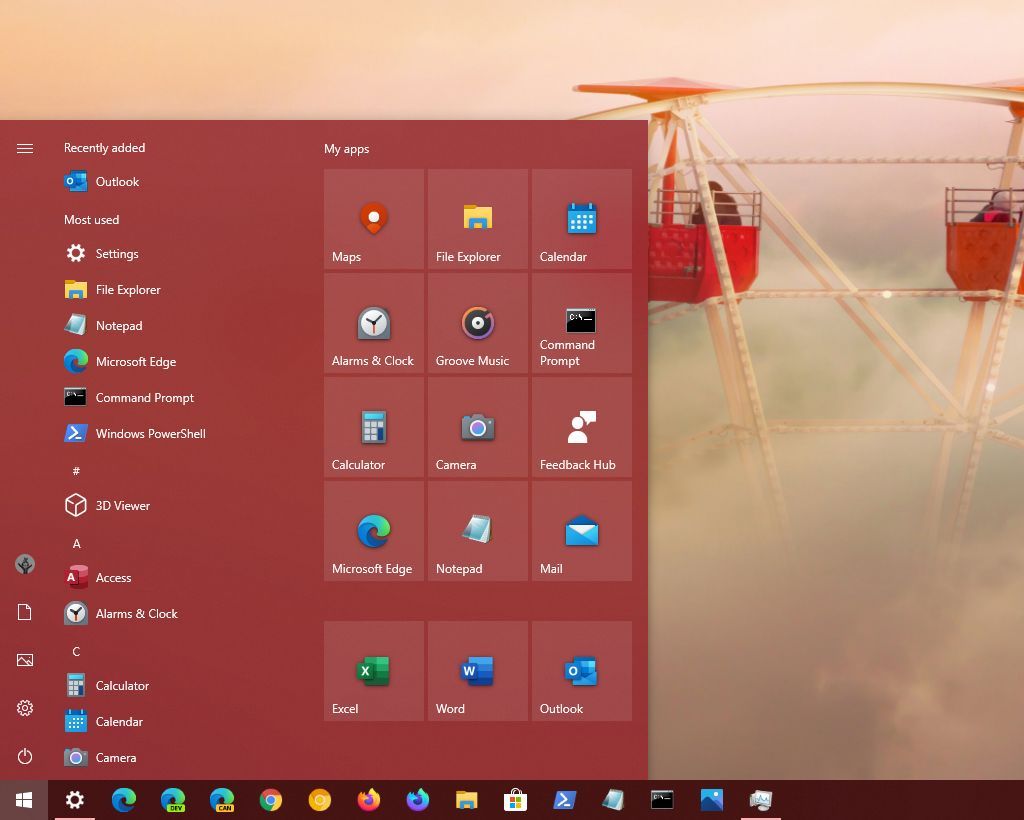This screenshot has width=1024, height=820.
Task: Open Excel from its tile
Action: (373, 670)
